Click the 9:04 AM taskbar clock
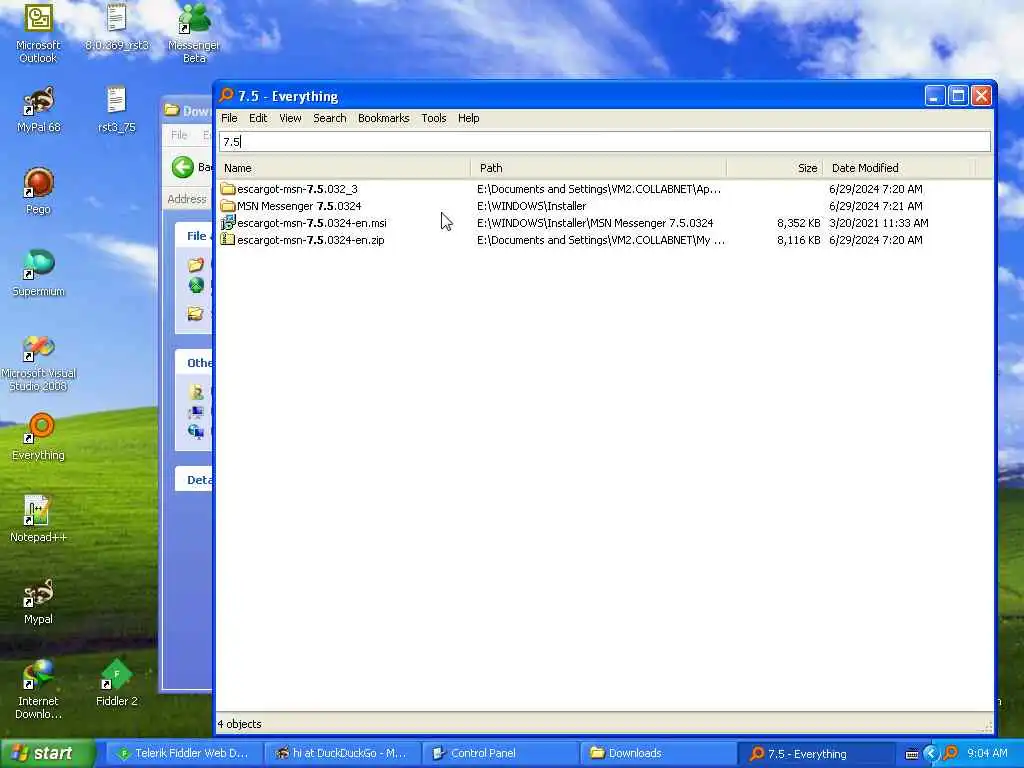 (x=987, y=754)
